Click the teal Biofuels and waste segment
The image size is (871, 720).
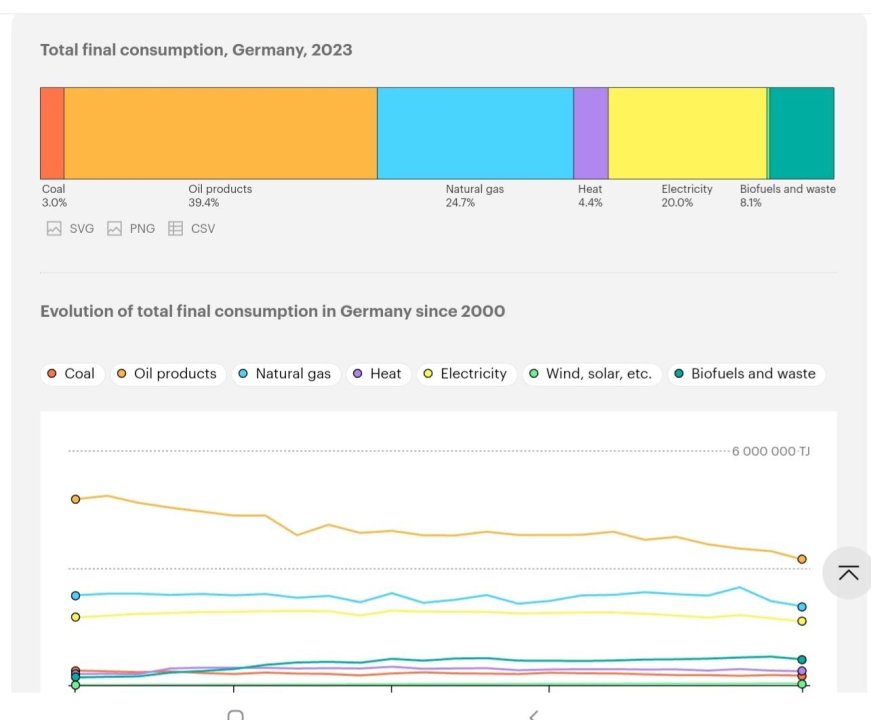(801, 133)
